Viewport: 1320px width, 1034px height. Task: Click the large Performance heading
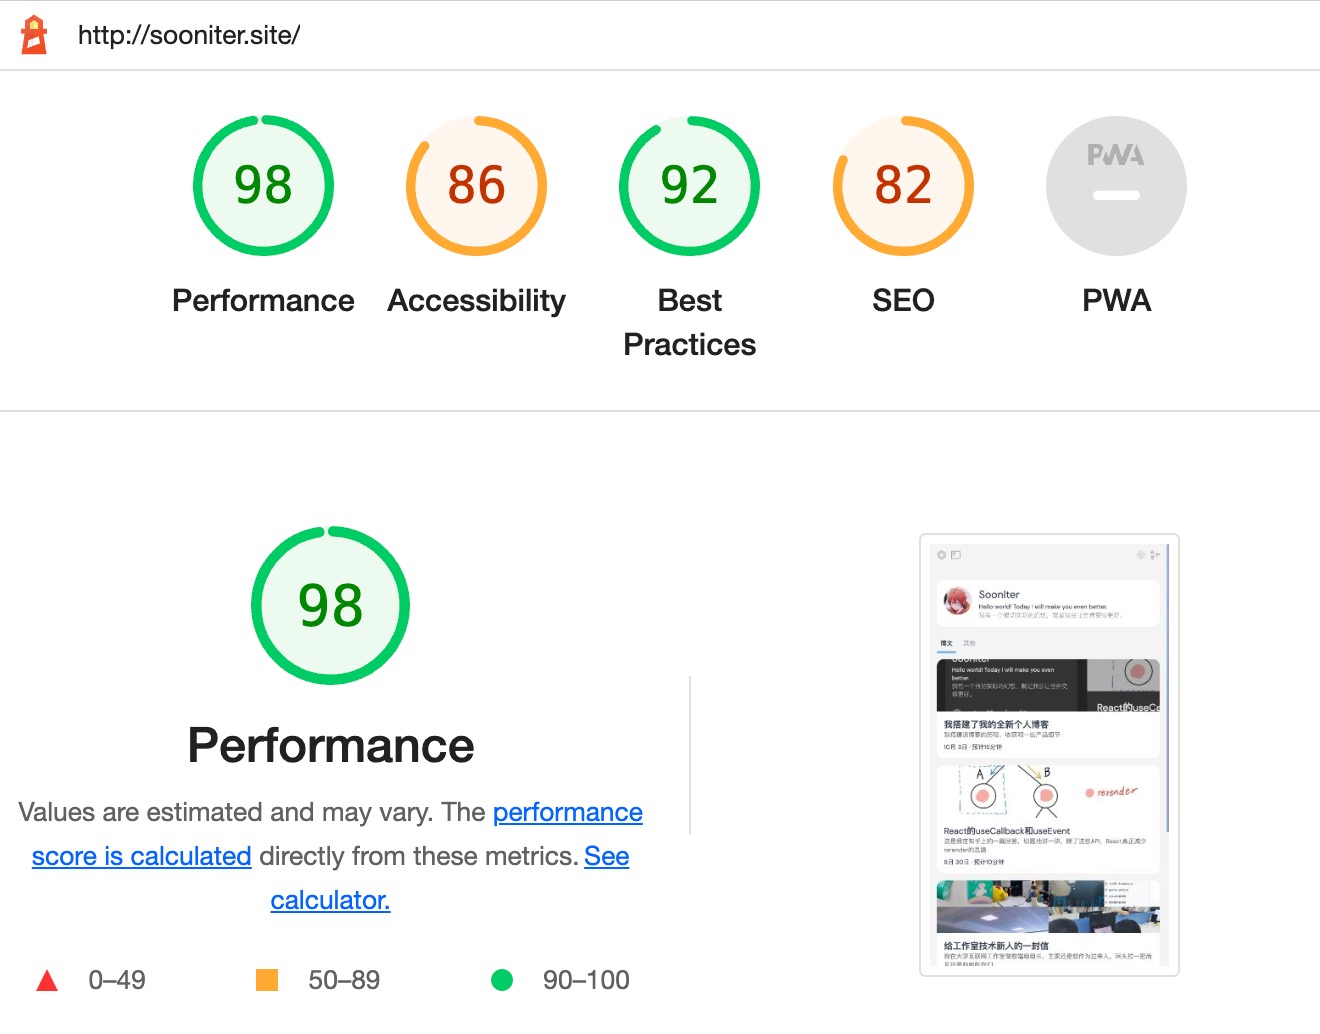(331, 745)
